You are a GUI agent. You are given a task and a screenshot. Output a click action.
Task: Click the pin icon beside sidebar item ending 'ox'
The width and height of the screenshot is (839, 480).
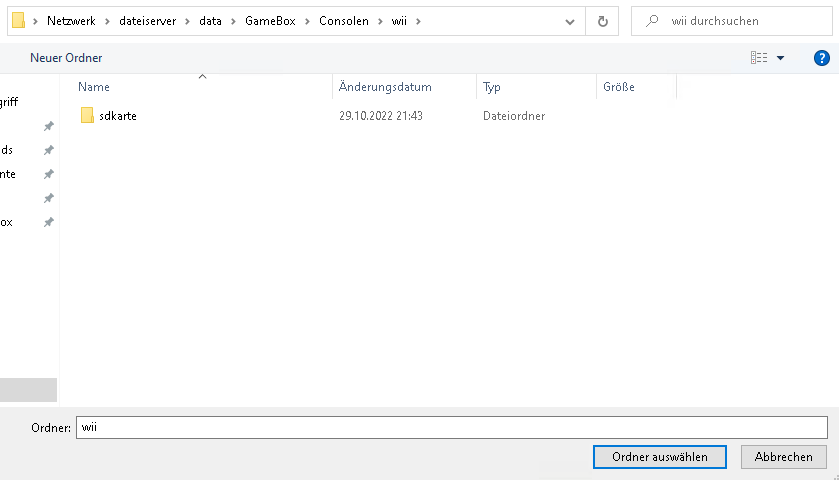coord(48,222)
